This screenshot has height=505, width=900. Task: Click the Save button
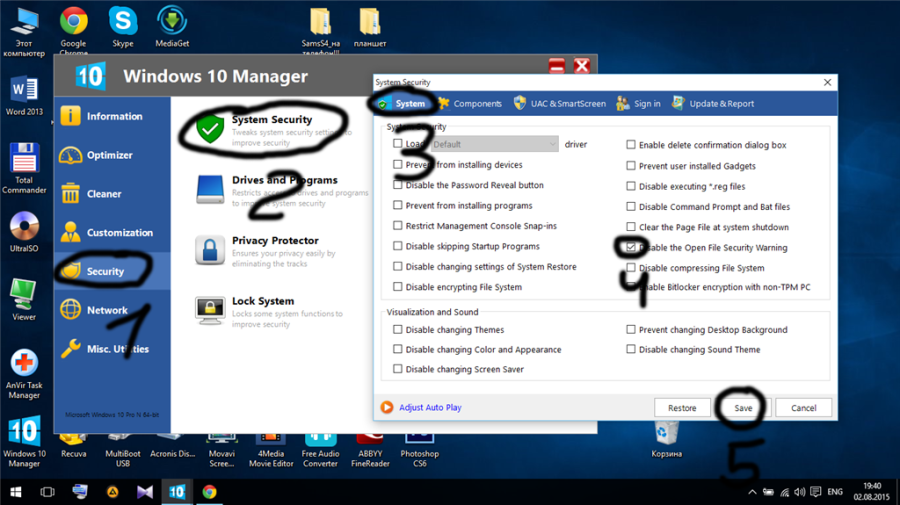pos(743,407)
